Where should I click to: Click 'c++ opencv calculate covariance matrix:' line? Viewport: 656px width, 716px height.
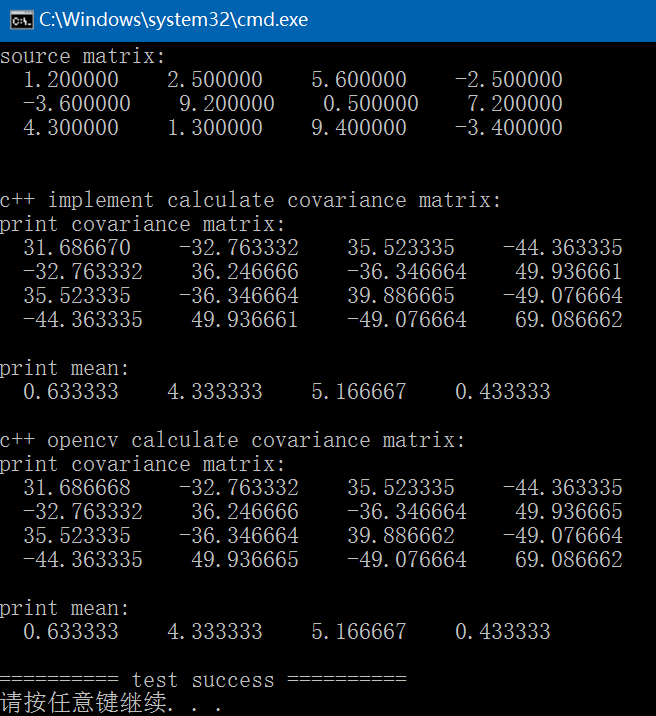232,440
